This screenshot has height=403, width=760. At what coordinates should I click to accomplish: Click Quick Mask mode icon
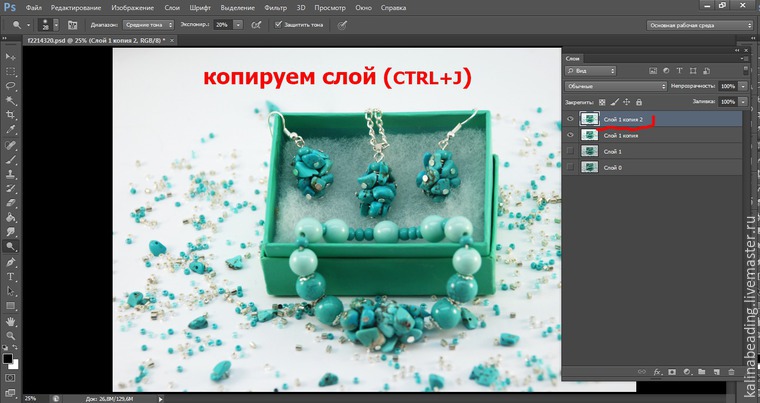10,378
